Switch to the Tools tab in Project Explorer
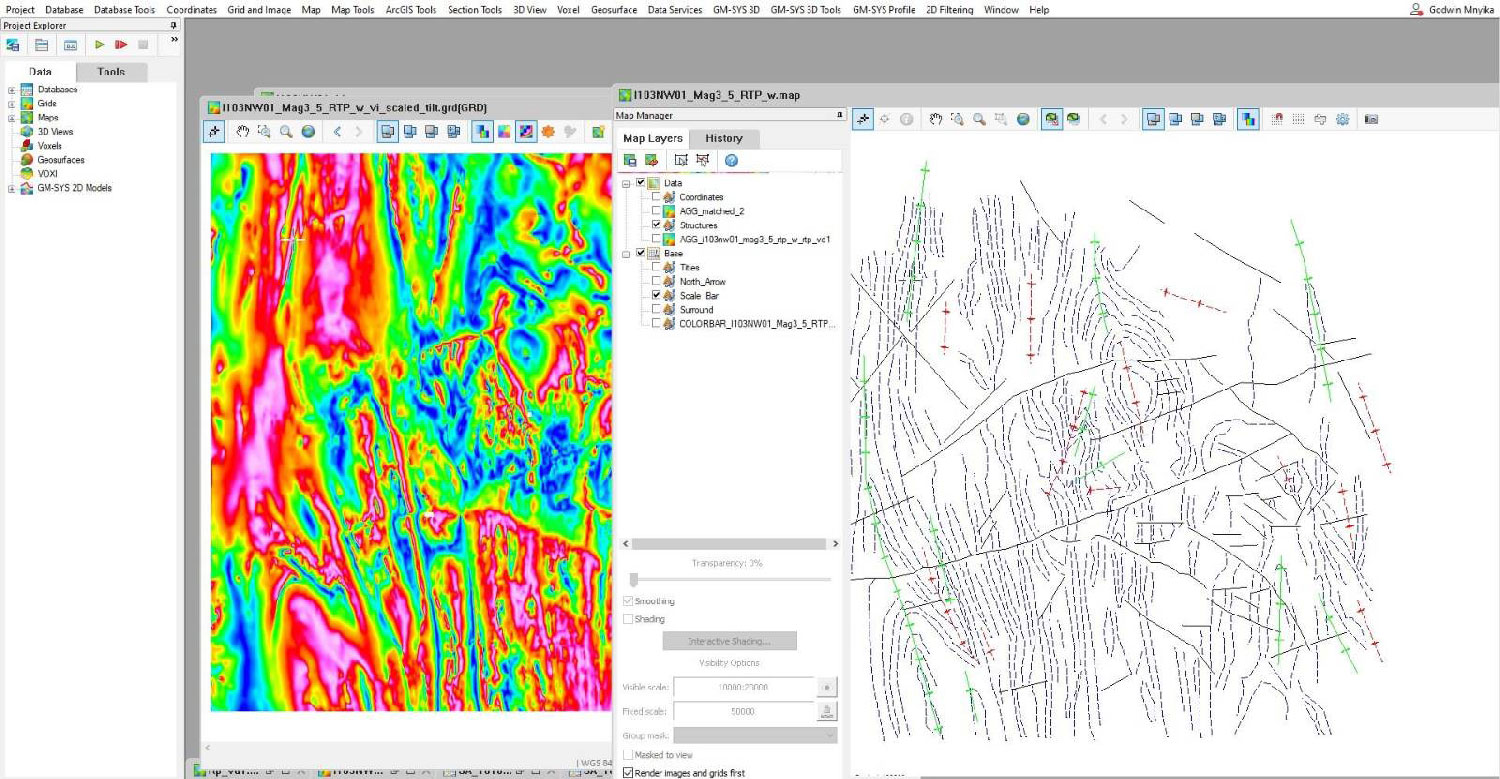1500x779 pixels. pos(111,72)
